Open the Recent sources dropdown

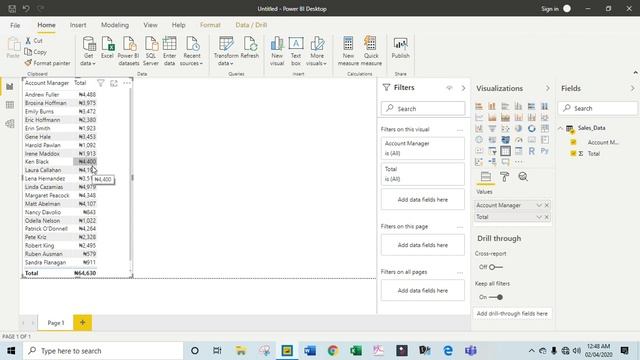click(191, 51)
